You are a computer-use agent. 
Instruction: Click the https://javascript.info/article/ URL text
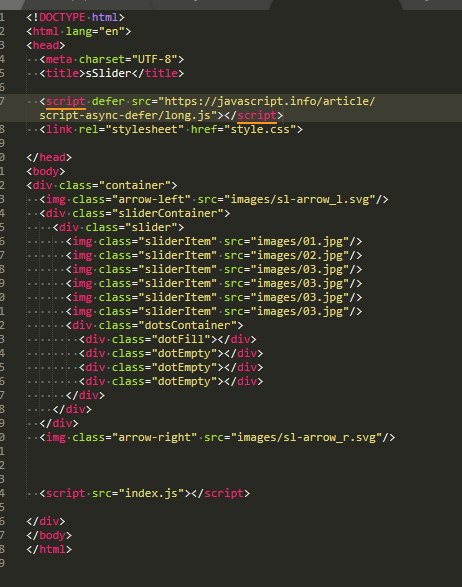click(x=270, y=101)
